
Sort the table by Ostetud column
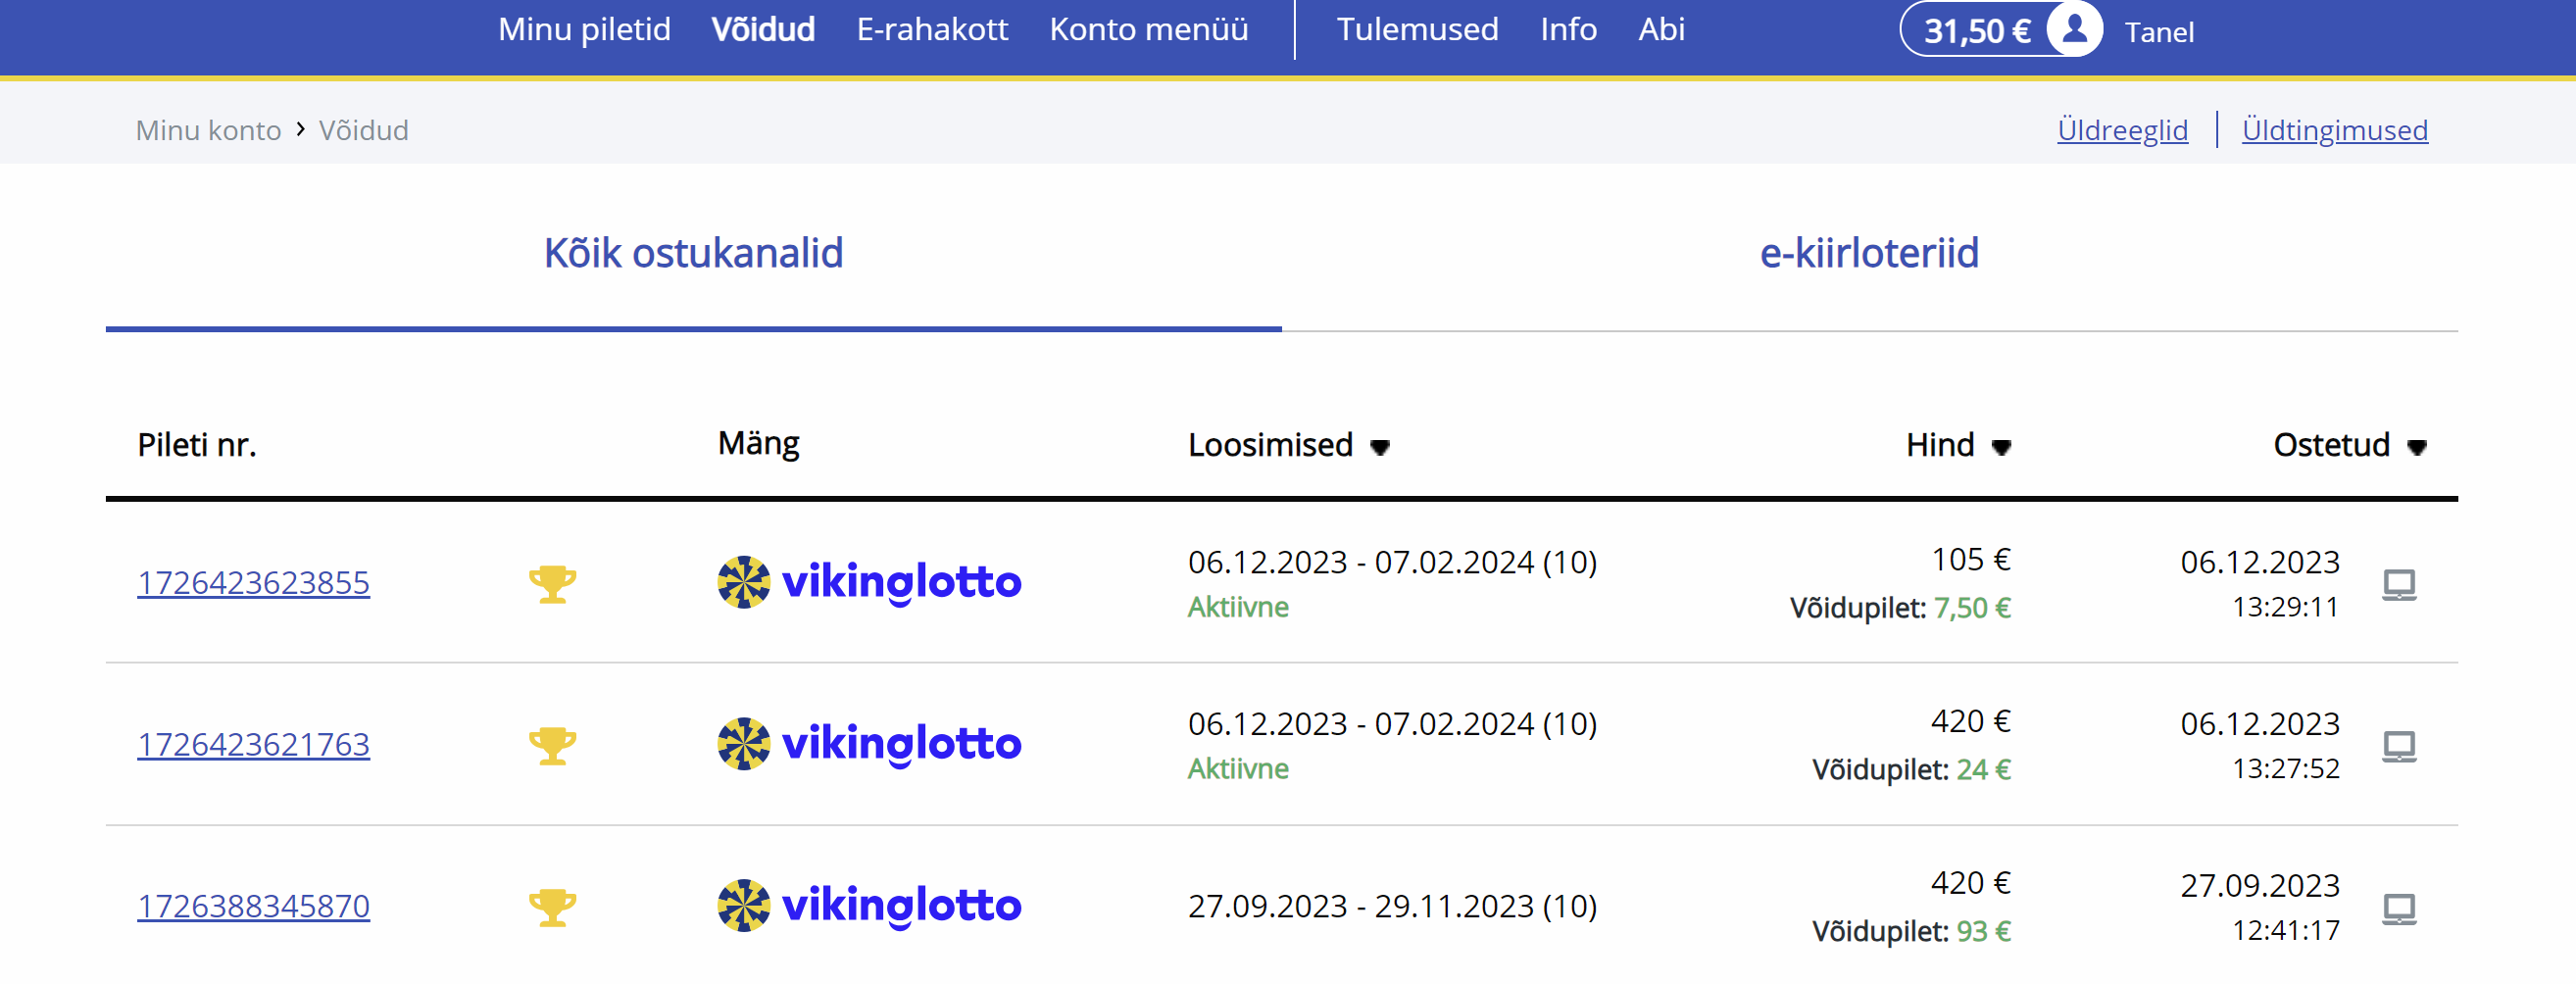(2348, 445)
